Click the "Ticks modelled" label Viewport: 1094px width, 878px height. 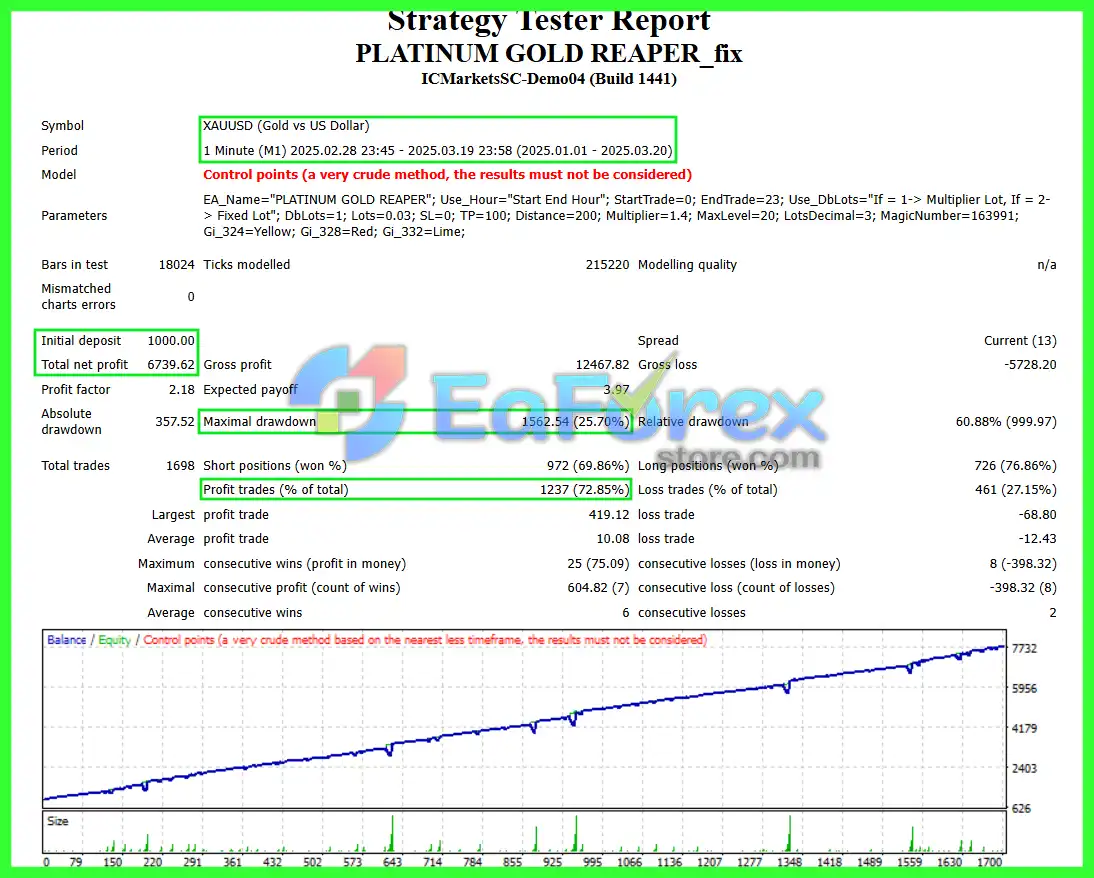point(246,265)
